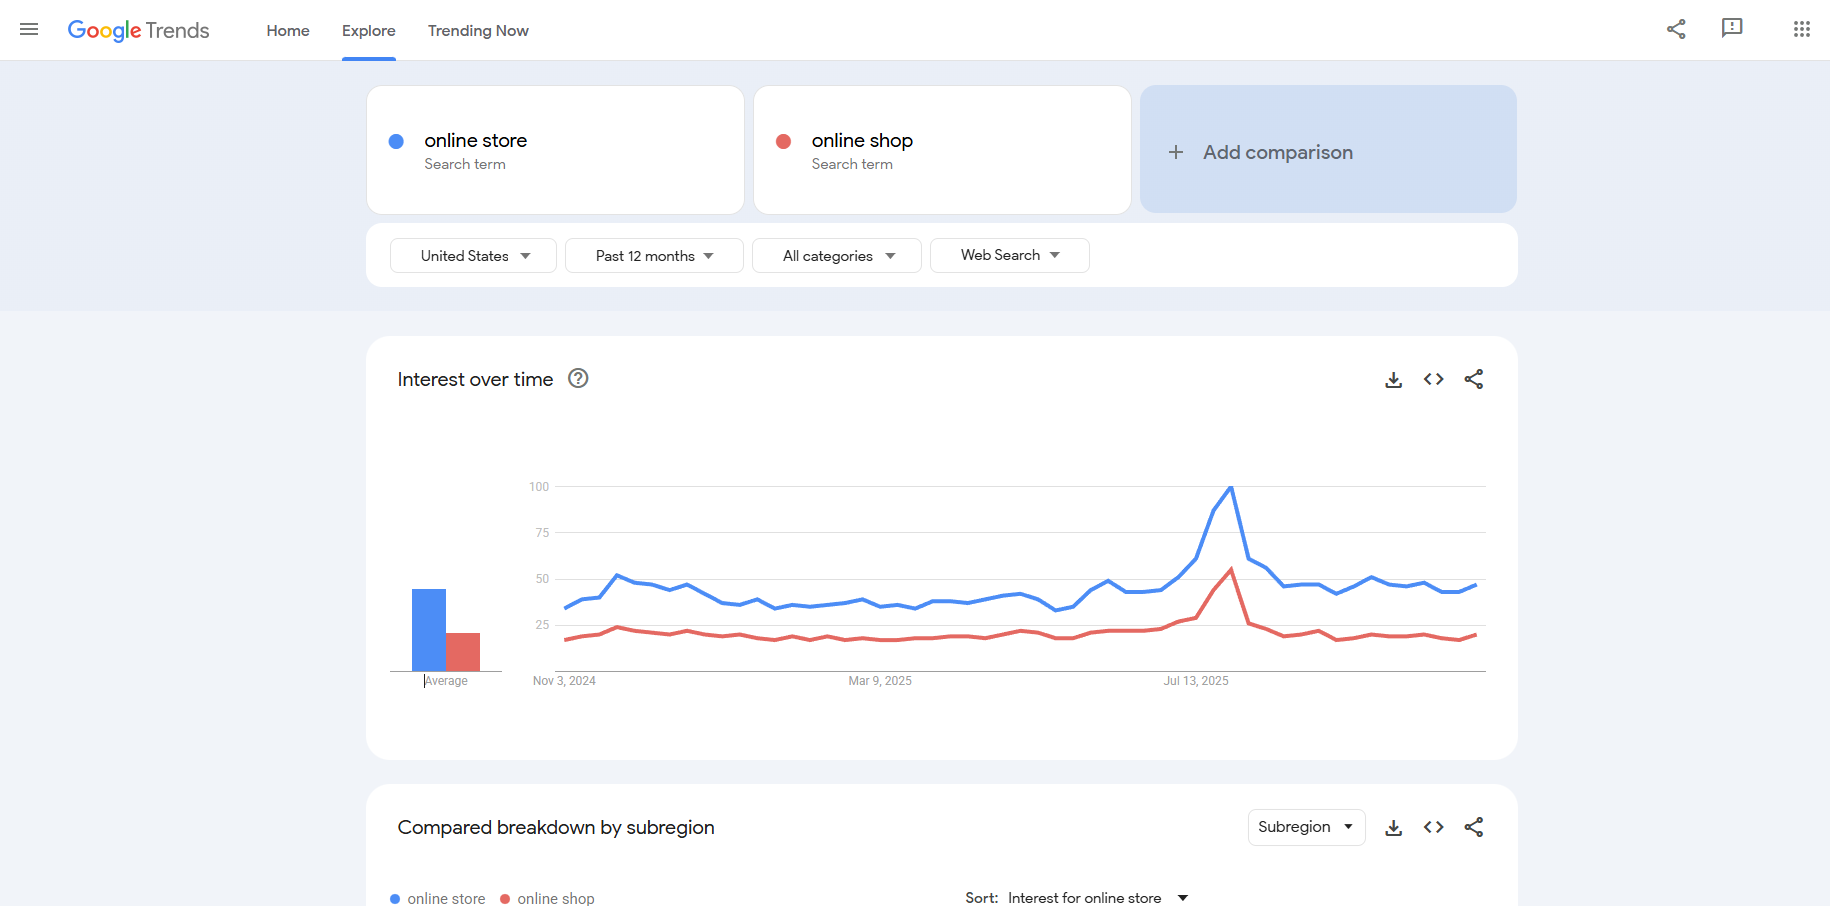Viewport: 1830px width, 906px height.
Task: Open the Web Search type dropdown
Action: coord(1010,255)
